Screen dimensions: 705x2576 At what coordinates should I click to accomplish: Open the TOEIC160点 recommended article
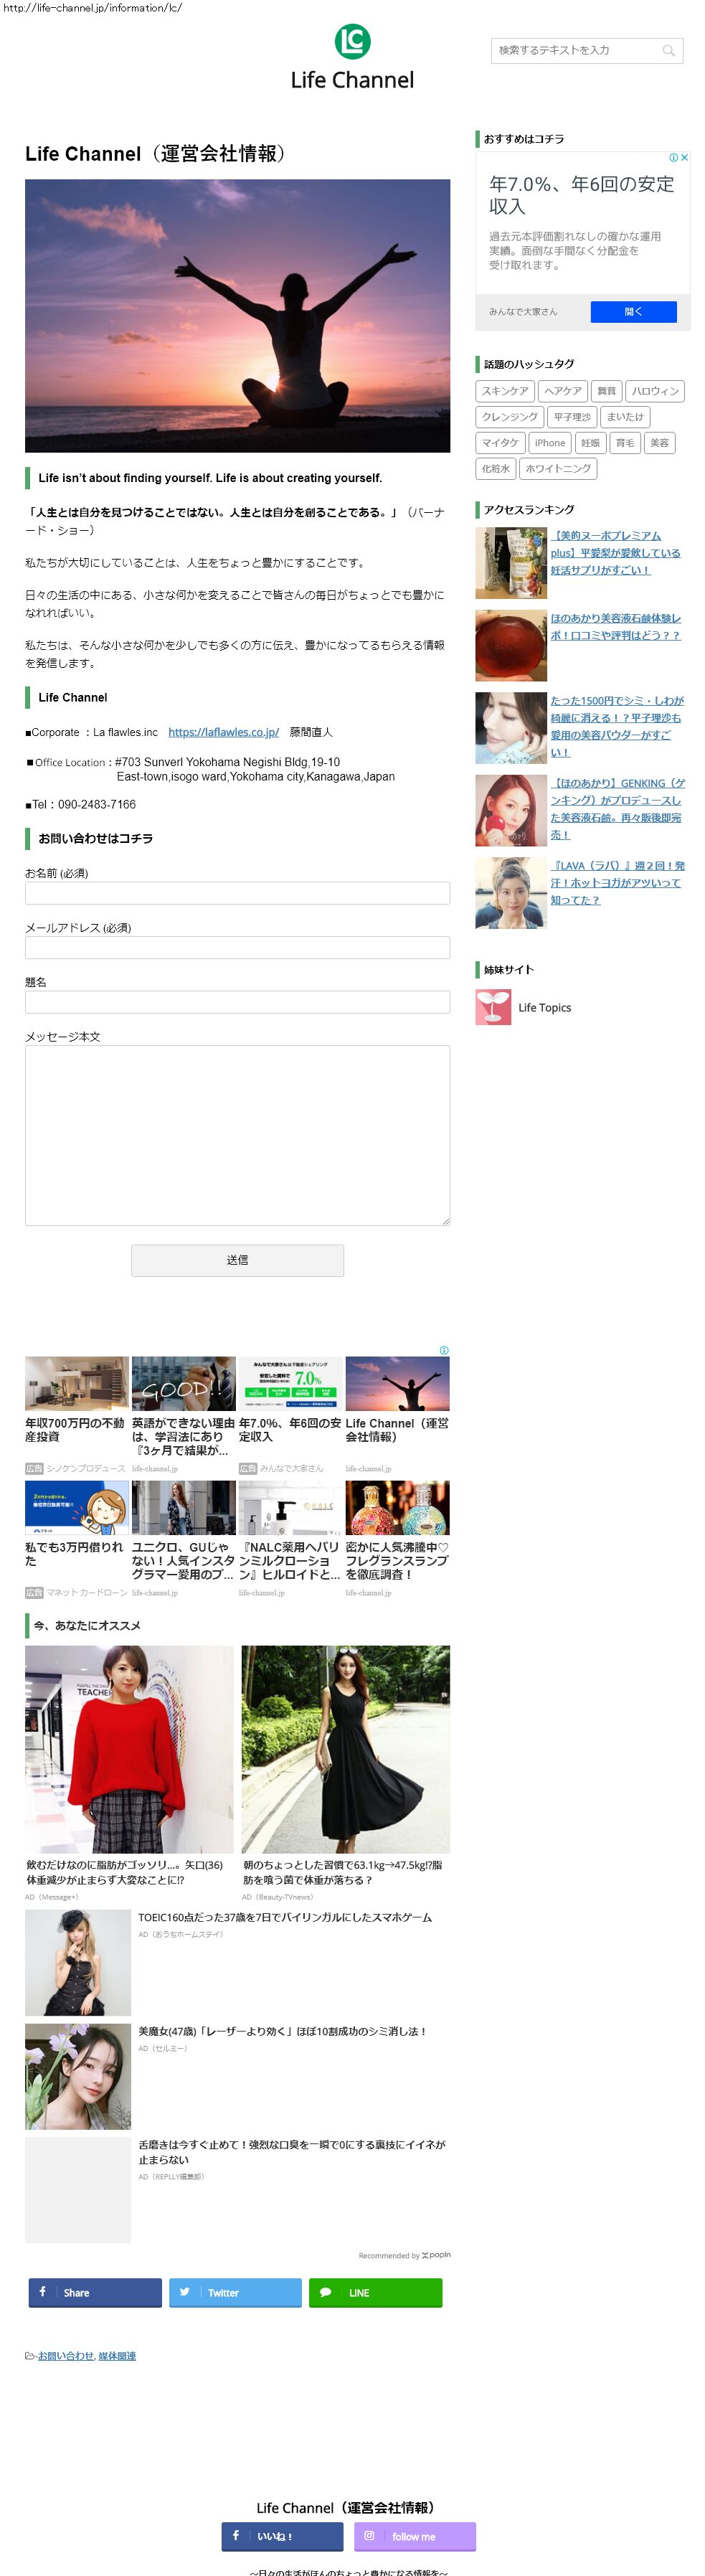pos(285,1917)
